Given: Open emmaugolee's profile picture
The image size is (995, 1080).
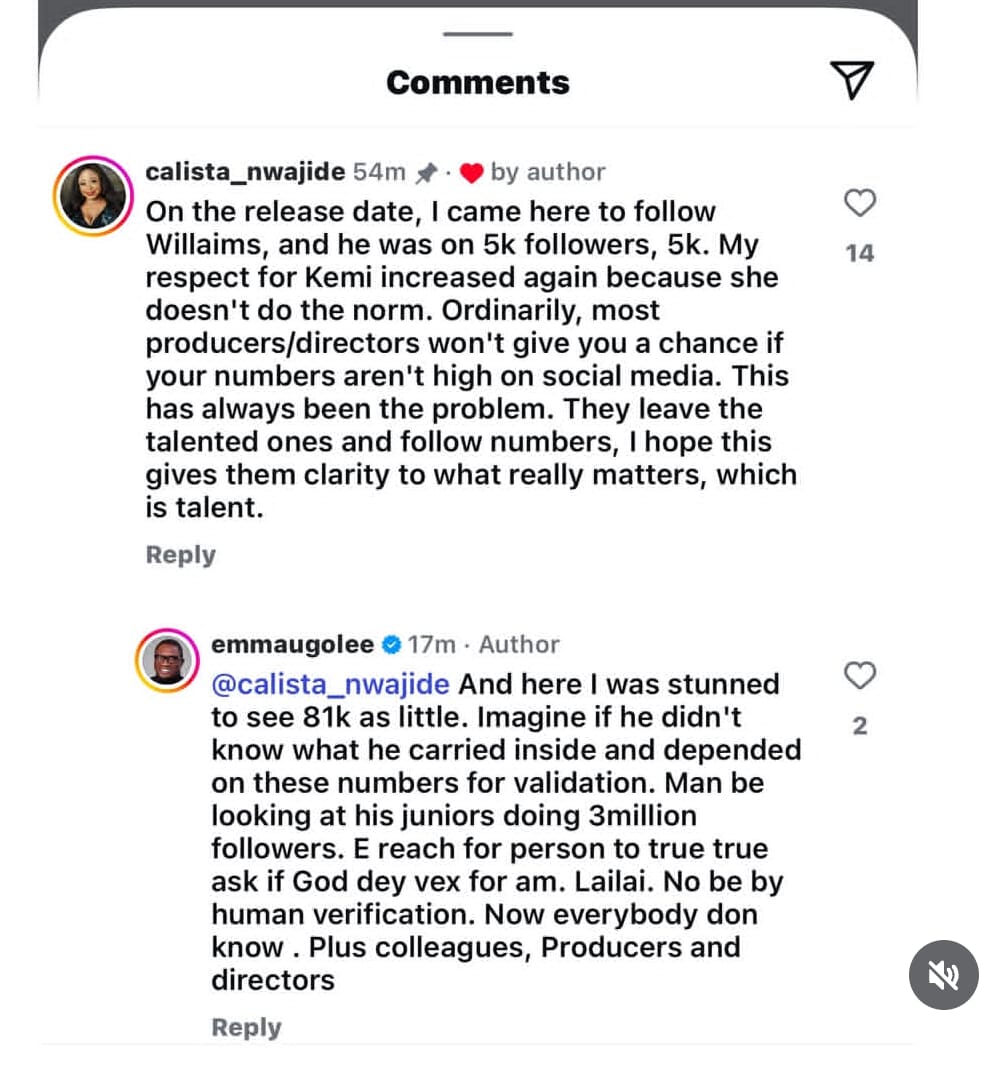Looking at the screenshot, I should (166, 661).
